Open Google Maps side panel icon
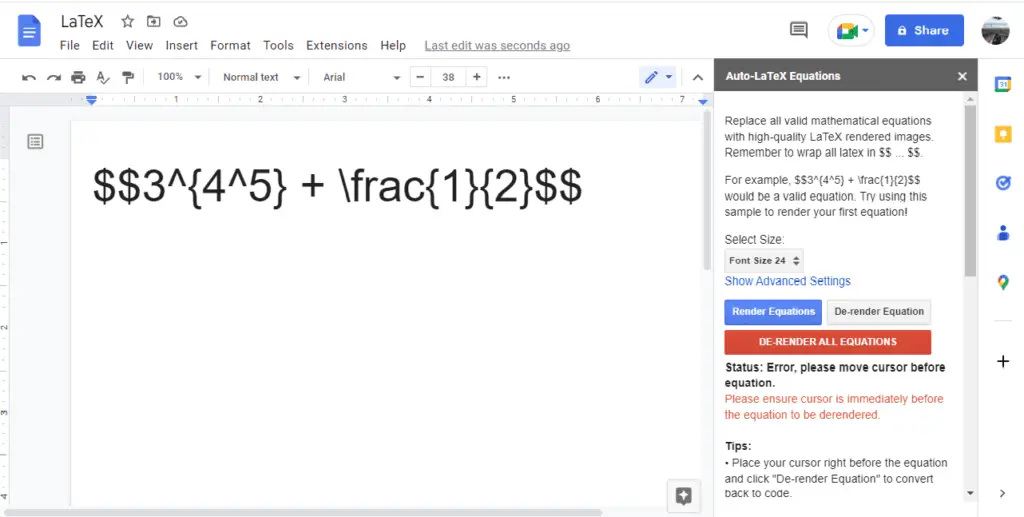 pyautogui.click(x=1003, y=282)
